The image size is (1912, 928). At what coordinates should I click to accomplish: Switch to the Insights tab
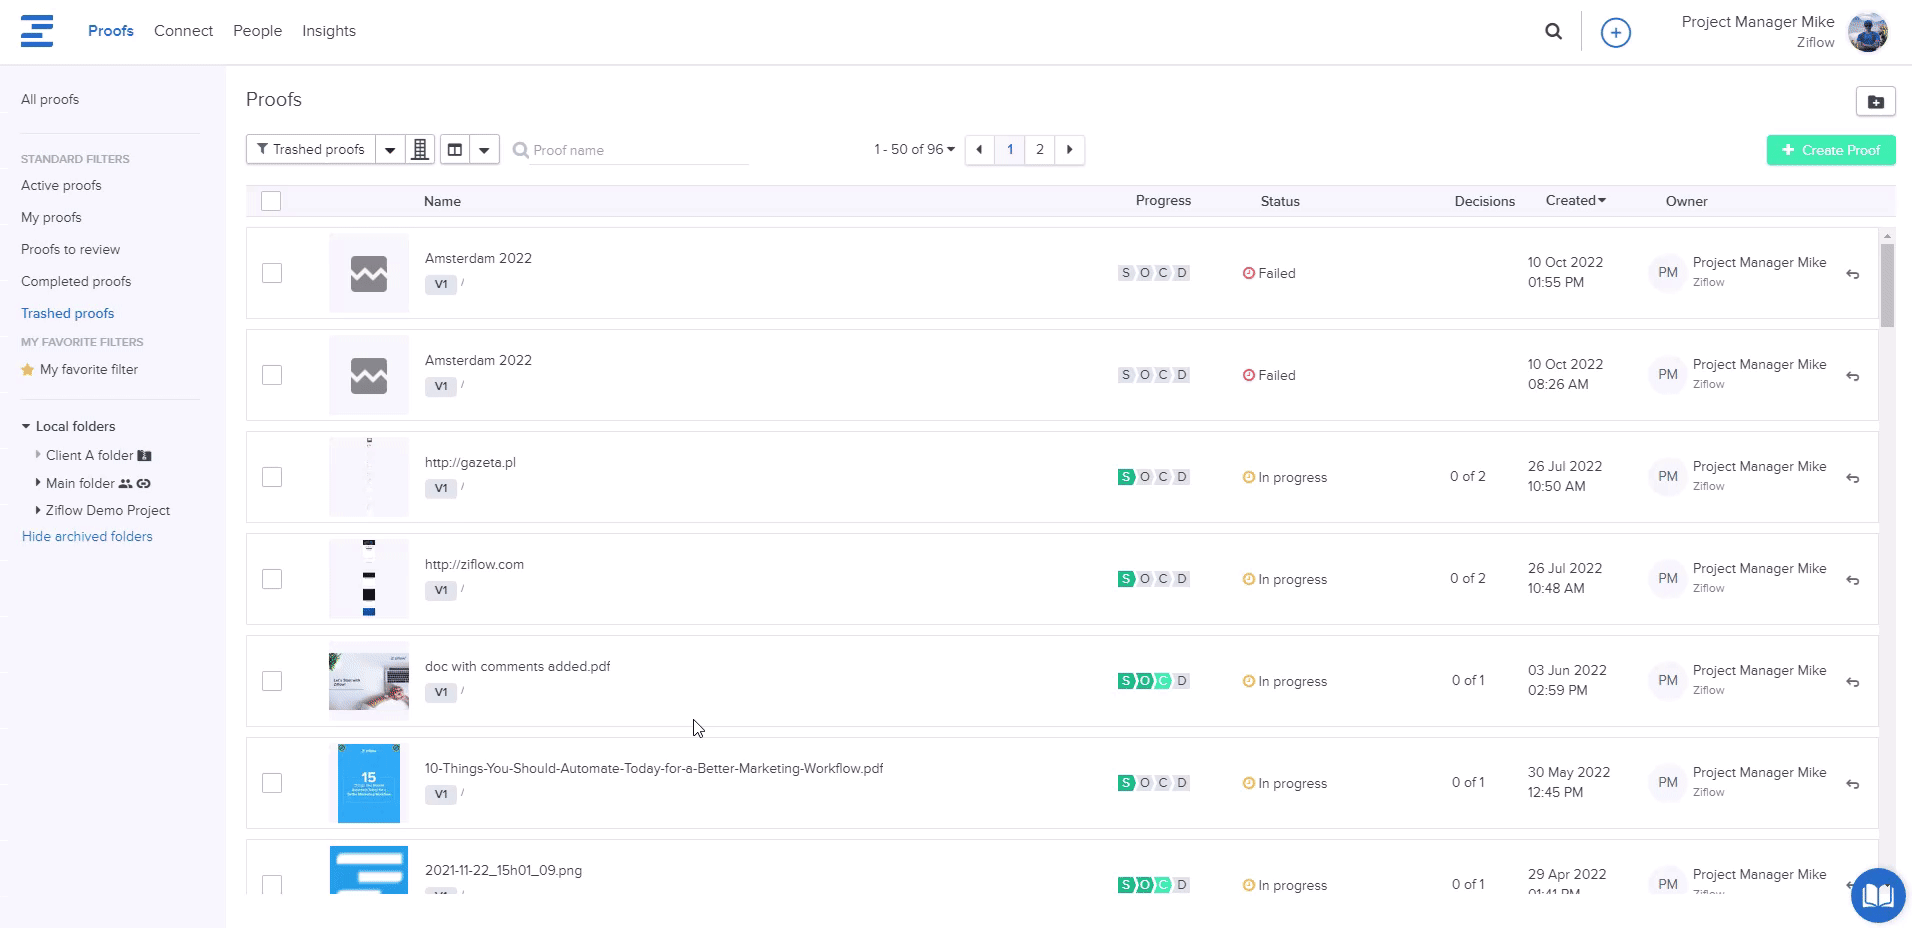[328, 31]
